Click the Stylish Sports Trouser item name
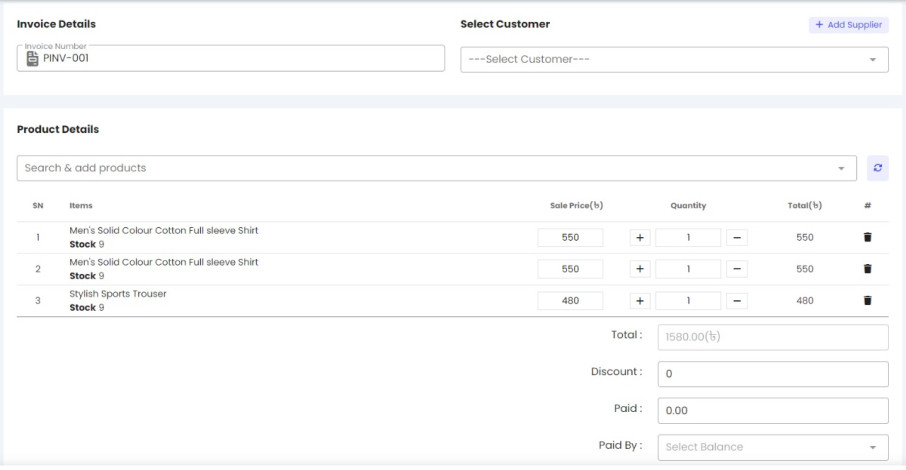The height and width of the screenshot is (470, 906). coord(118,294)
